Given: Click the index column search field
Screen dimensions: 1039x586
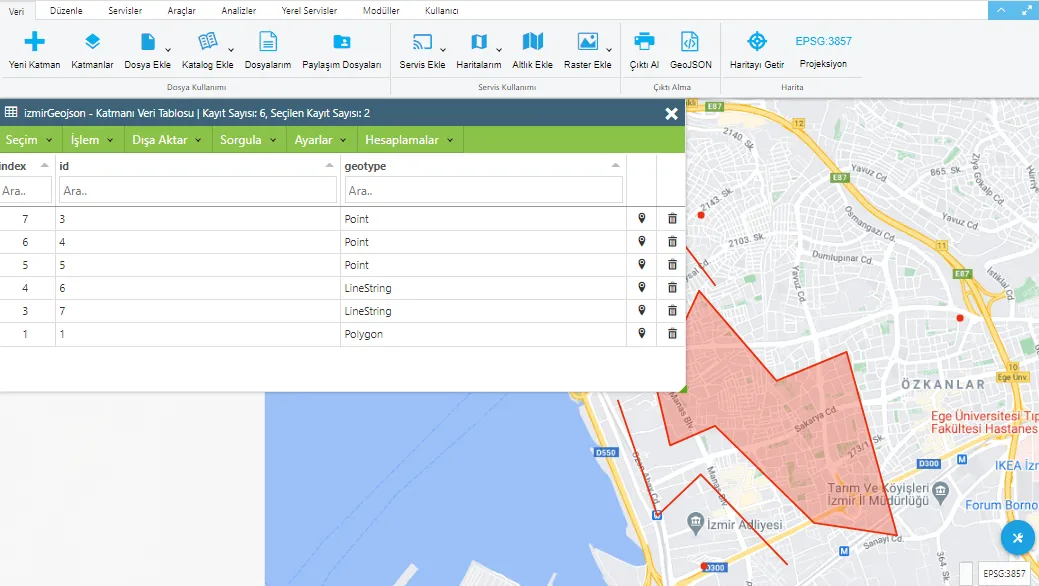Looking at the screenshot, I should 25,190.
